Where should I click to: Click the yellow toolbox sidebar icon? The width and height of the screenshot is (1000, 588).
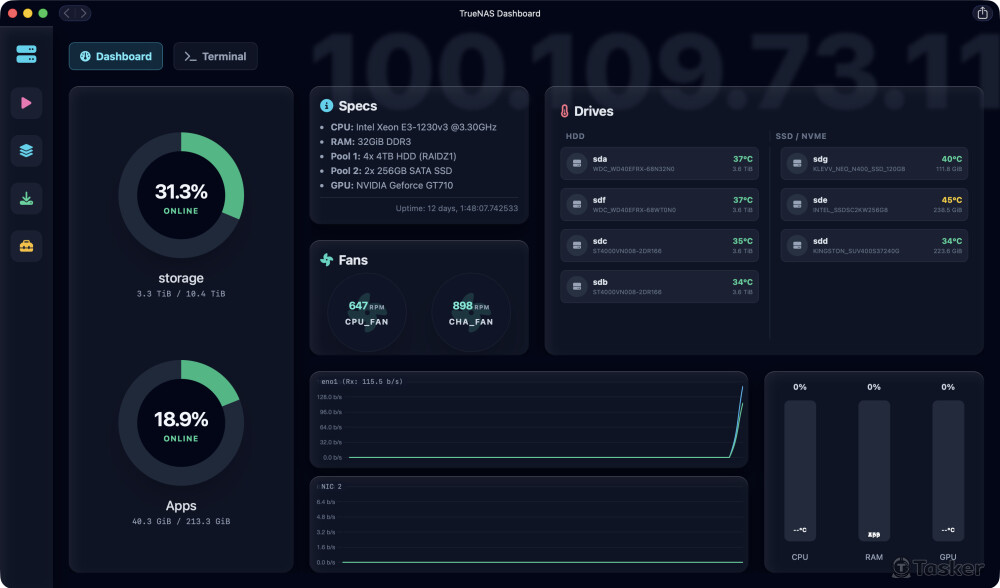coord(26,246)
